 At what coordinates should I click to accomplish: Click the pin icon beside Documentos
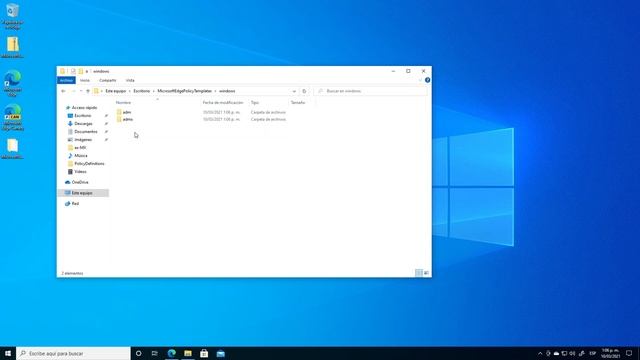(x=107, y=131)
